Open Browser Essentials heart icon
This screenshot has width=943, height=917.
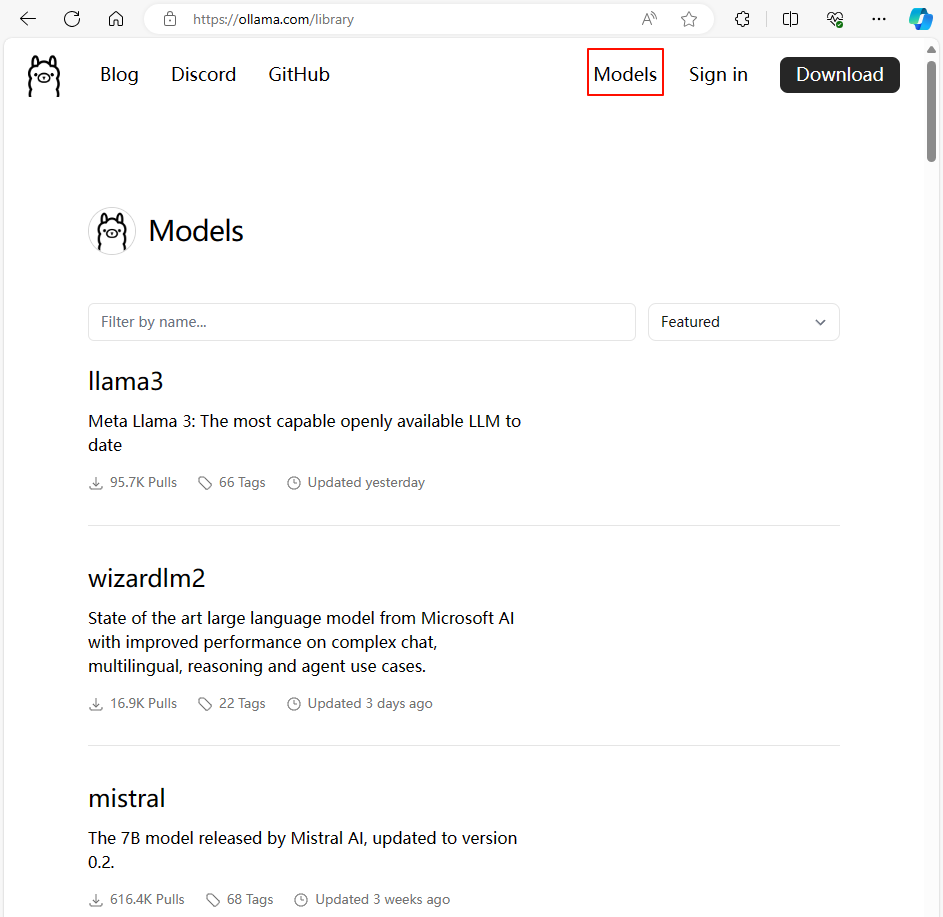[x=835, y=19]
